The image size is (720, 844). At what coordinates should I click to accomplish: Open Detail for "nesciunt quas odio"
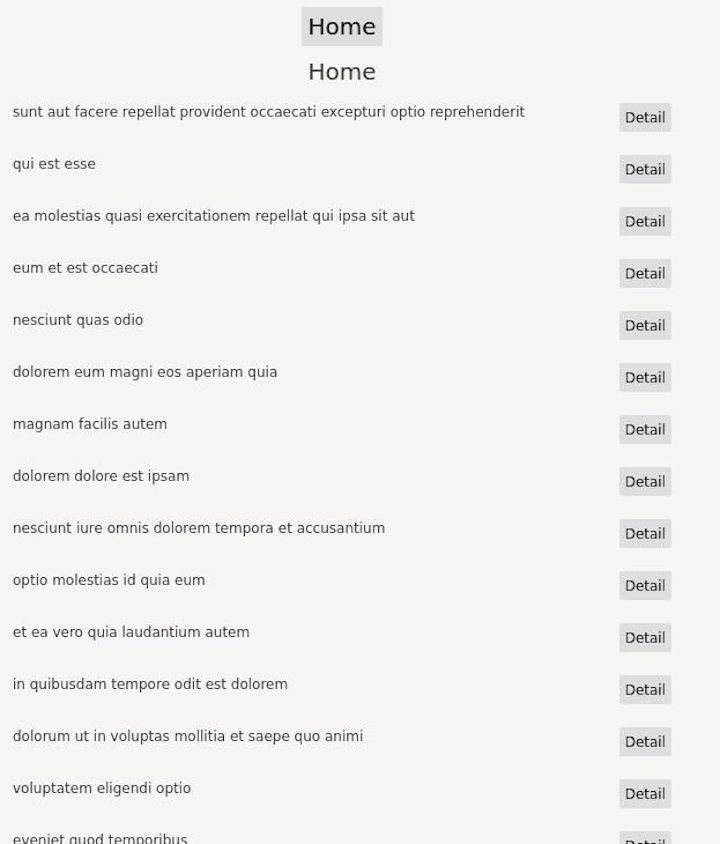(644, 325)
